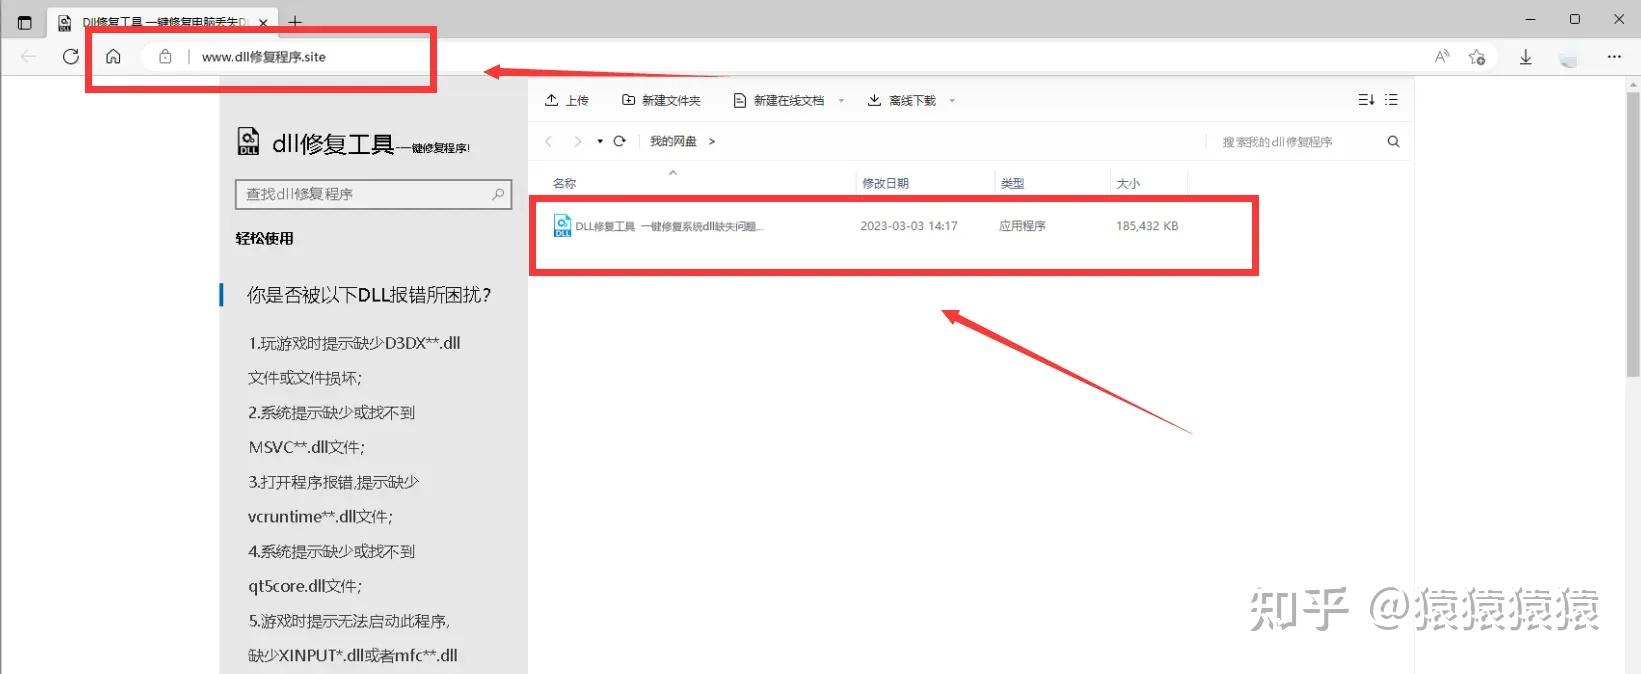Sort files by 修改日期 column header
Image resolution: width=1641 pixels, height=674 pixels.
[x=885, y=183]
